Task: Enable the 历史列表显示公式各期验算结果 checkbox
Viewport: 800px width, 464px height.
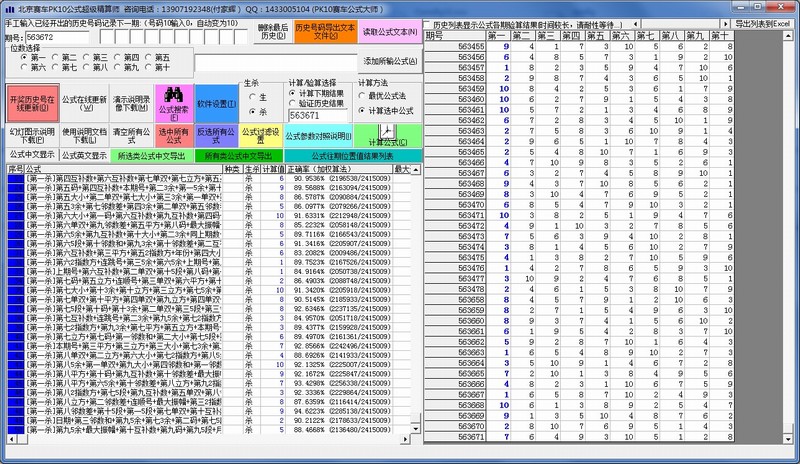Action: [427, 22]
